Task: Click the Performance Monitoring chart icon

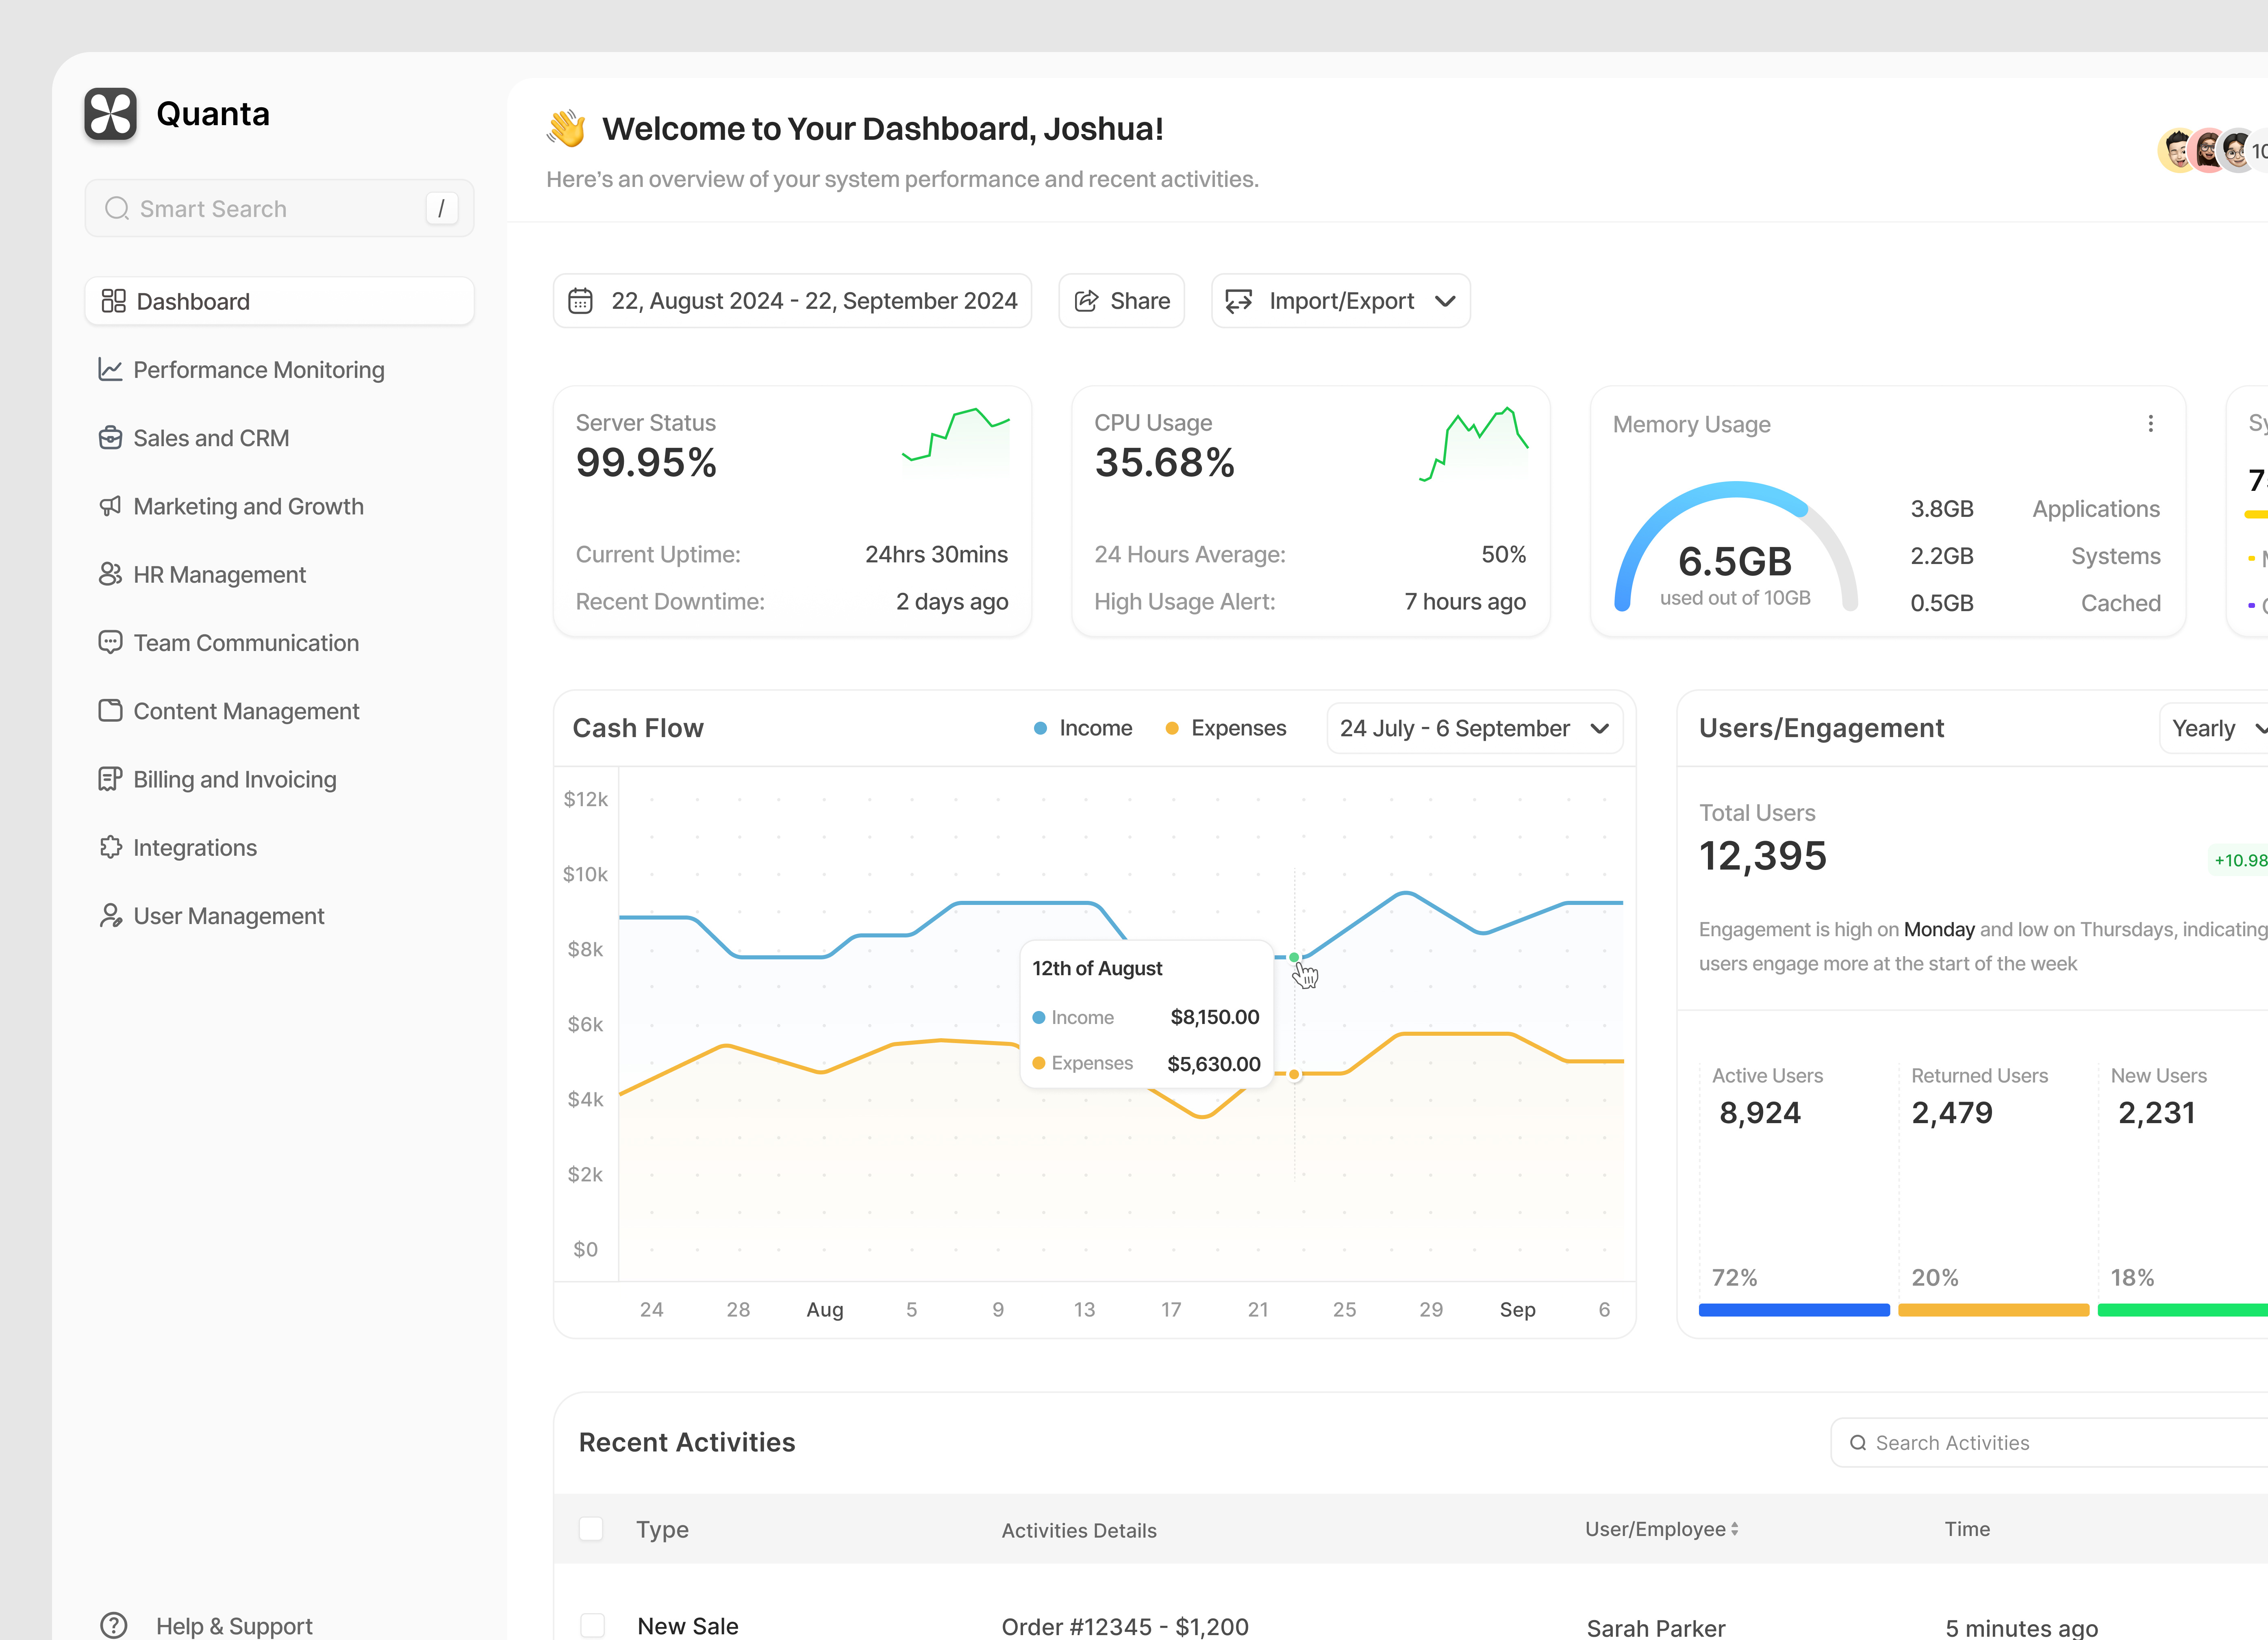Action: pyautogui.click(x=110, y=369)
